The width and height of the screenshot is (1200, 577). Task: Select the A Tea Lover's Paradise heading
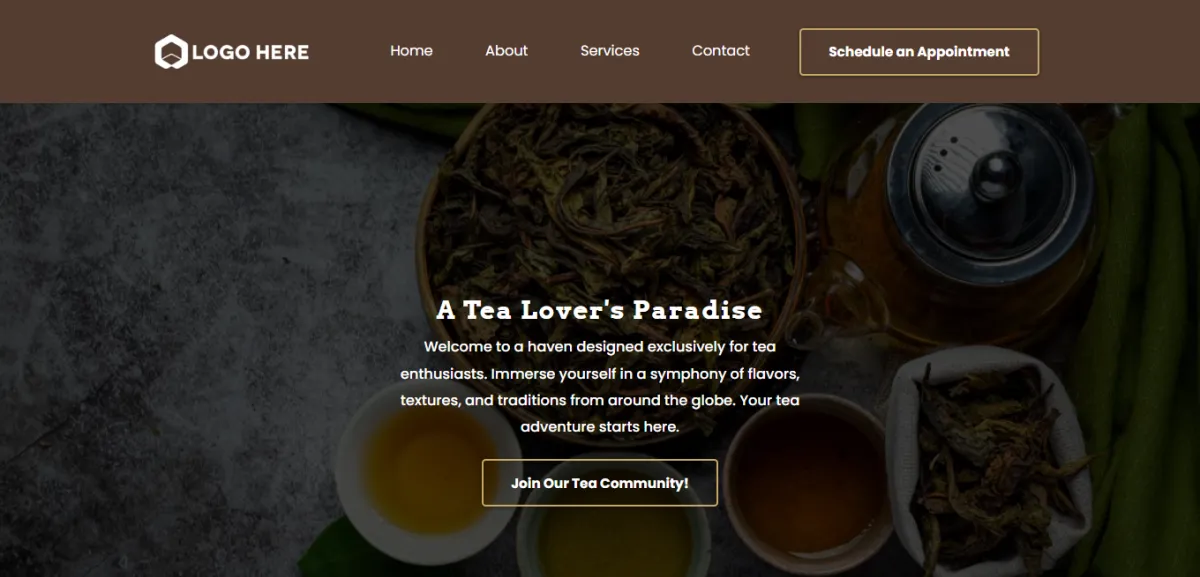tap(599, 310)
